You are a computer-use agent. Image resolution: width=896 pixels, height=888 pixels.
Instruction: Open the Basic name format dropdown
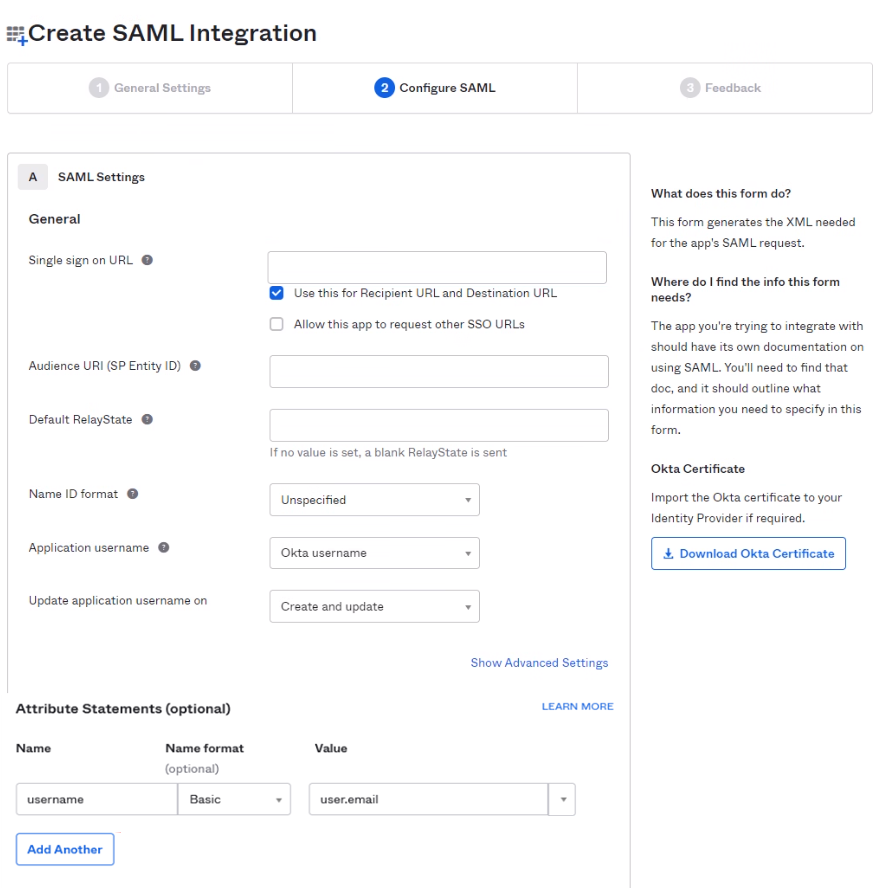234,800
